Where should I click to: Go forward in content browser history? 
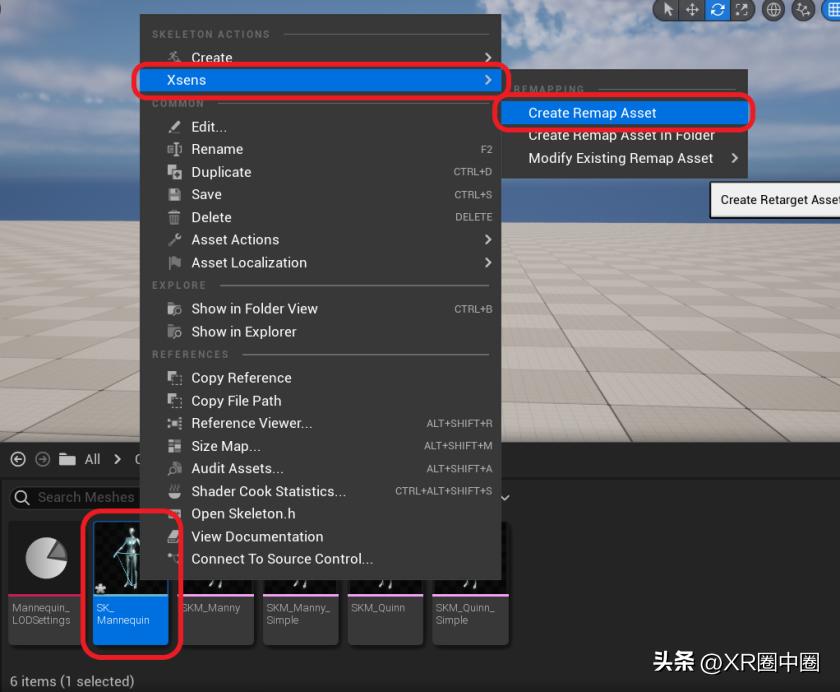42,460
